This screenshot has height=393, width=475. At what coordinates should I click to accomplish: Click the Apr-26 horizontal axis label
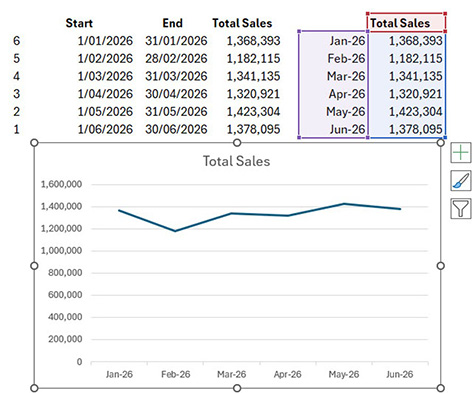click(x=287, y=374)
